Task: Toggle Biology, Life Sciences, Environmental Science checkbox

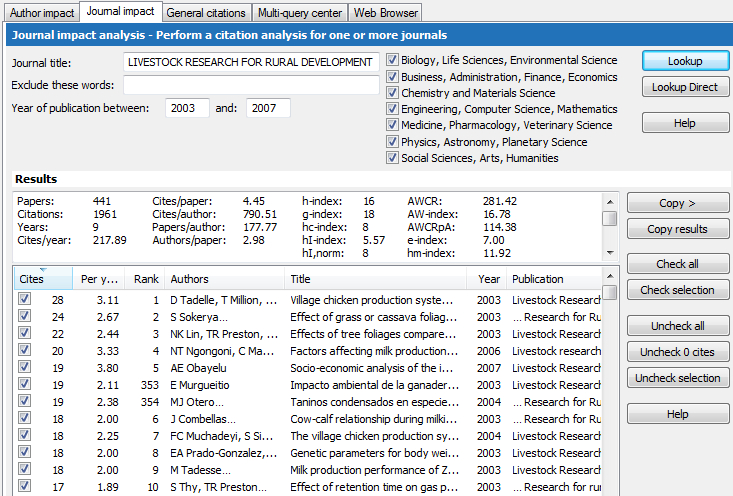Action: coord(392,60)
